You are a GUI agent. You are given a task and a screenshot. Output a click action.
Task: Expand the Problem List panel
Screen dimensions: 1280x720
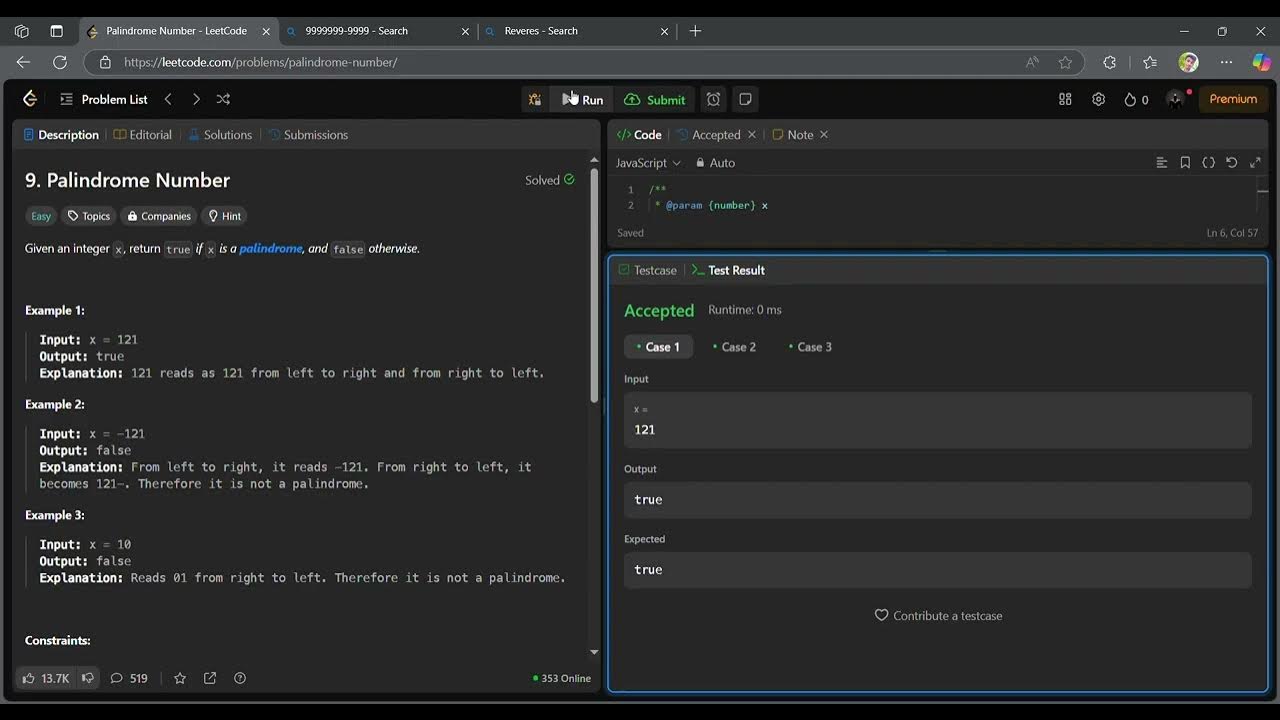click(x=104, y=99)
